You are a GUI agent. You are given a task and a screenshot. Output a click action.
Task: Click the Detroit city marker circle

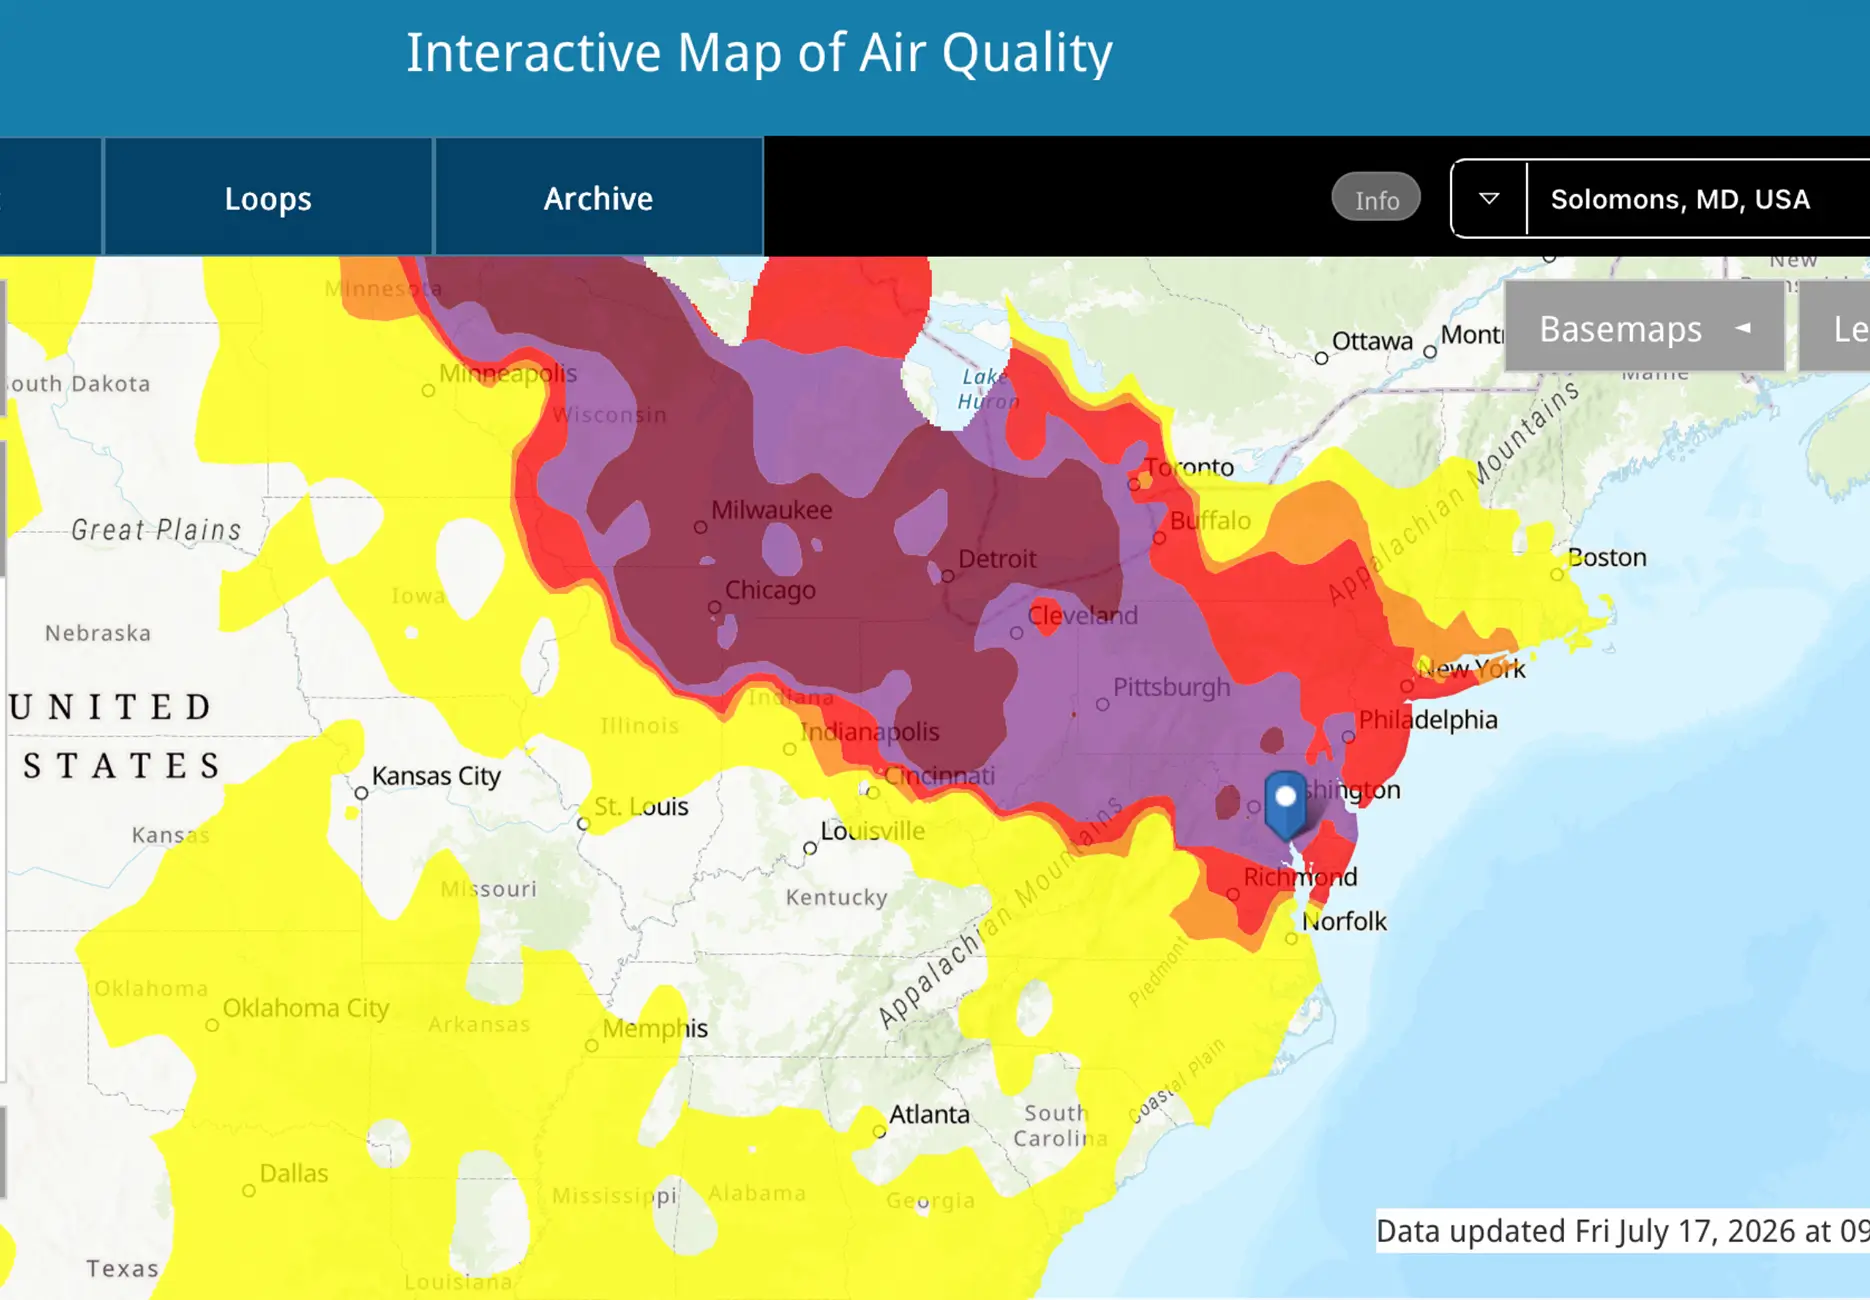pos(947,576)
